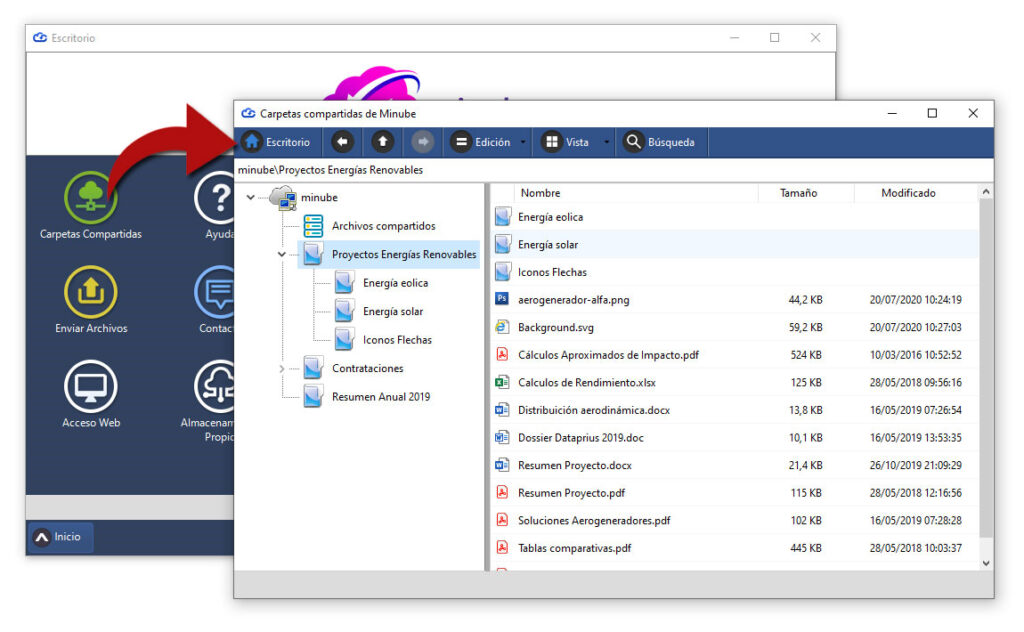Select aerogenerador-alfa.png file
Viewport: 1024px width, 632px height.
click(x=735, y=300)
